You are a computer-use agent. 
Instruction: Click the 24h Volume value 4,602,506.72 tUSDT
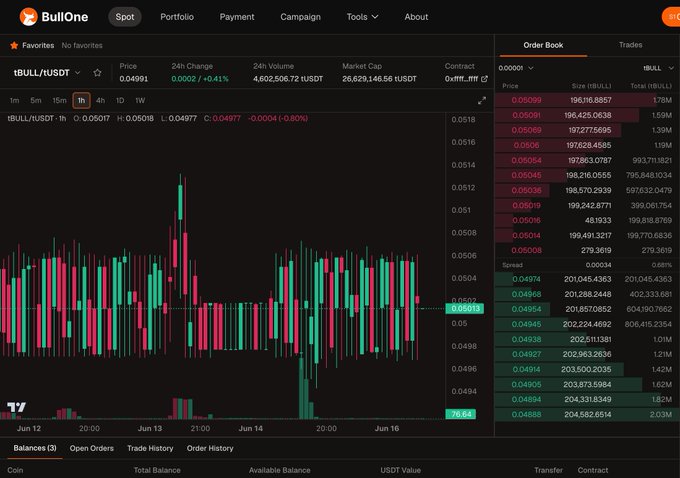[x=288, y=79]
